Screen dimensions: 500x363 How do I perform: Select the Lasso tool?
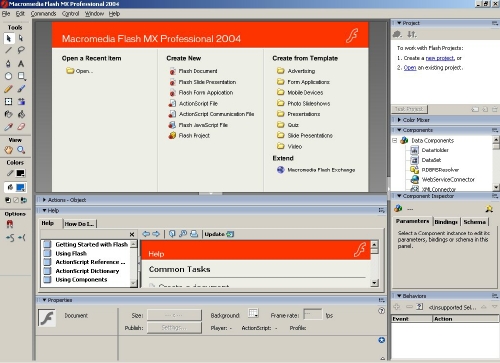click(21, 51)
